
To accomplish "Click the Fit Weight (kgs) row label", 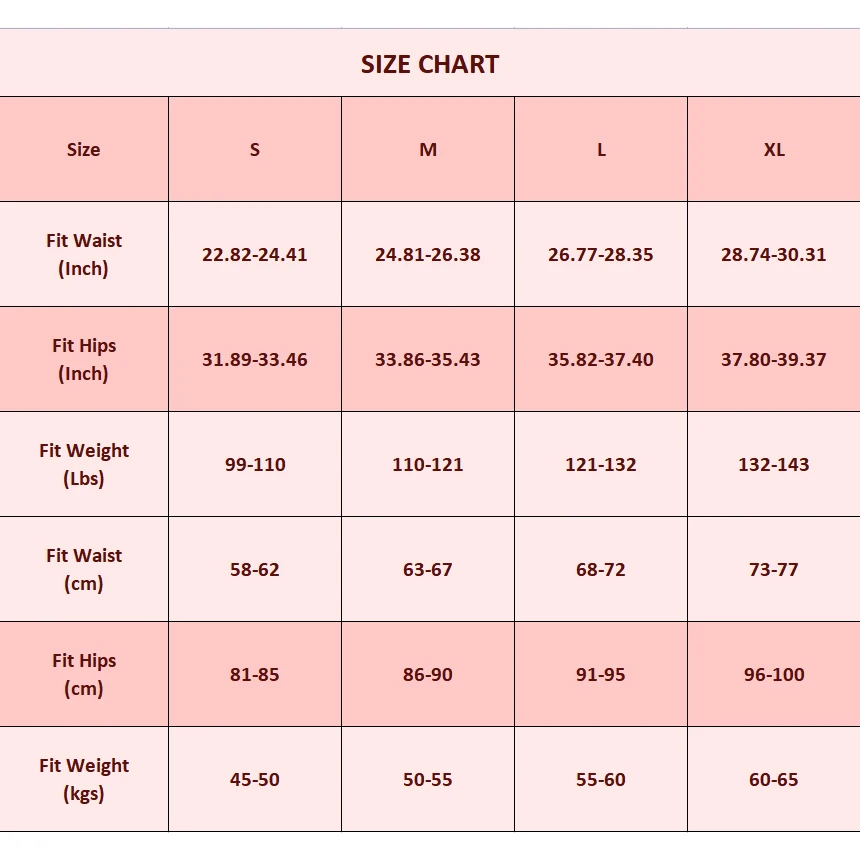I will tap(84, 779).
